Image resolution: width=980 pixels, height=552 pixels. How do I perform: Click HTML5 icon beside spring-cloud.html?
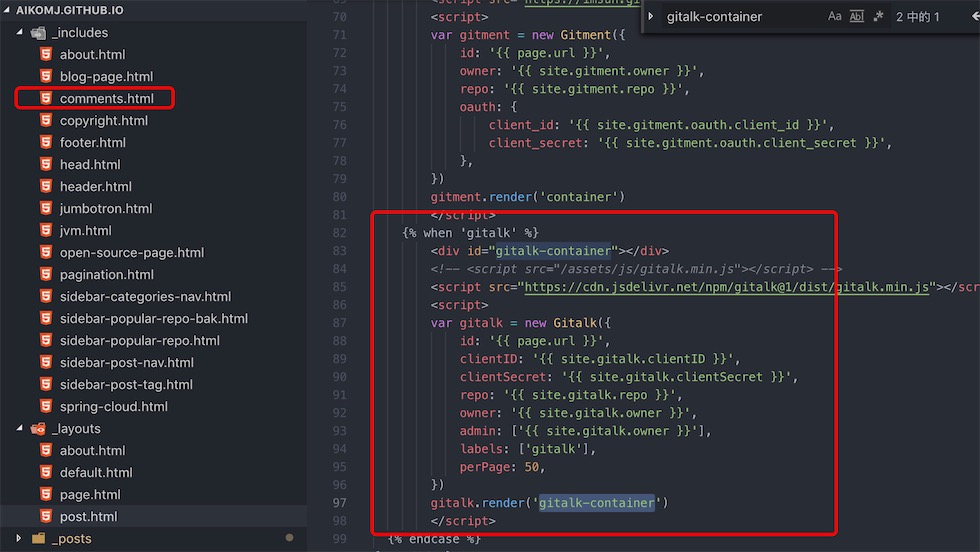46,406
